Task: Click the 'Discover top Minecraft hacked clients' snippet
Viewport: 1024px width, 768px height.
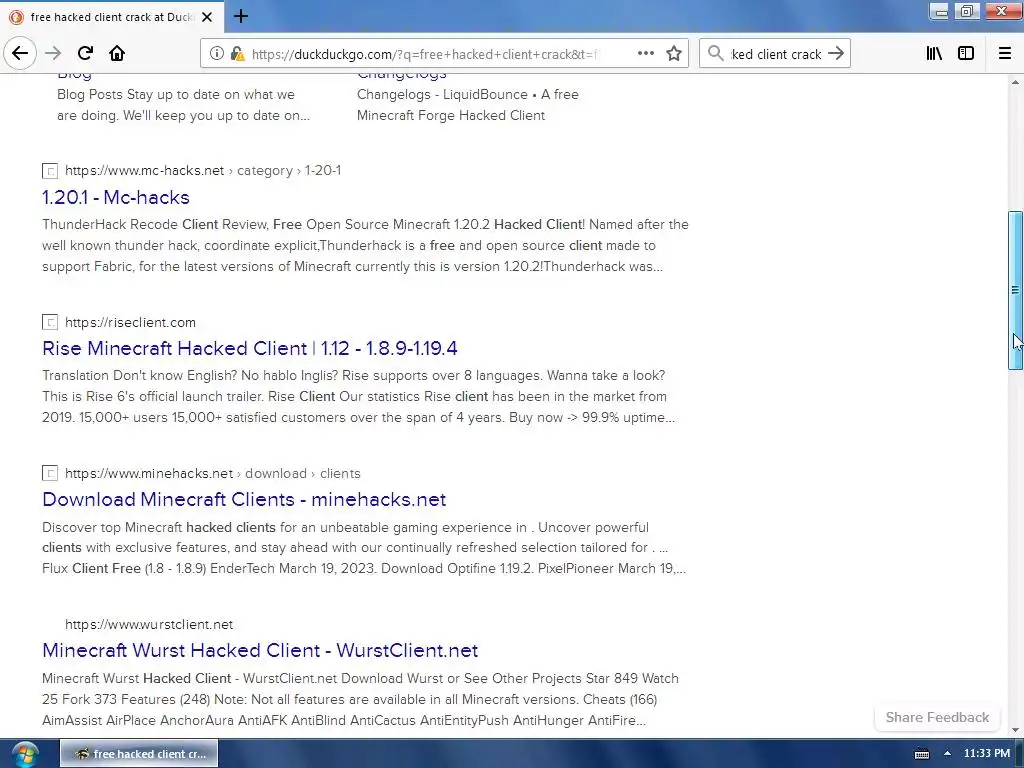Action: pyautogui.click(x=364, y=547)
